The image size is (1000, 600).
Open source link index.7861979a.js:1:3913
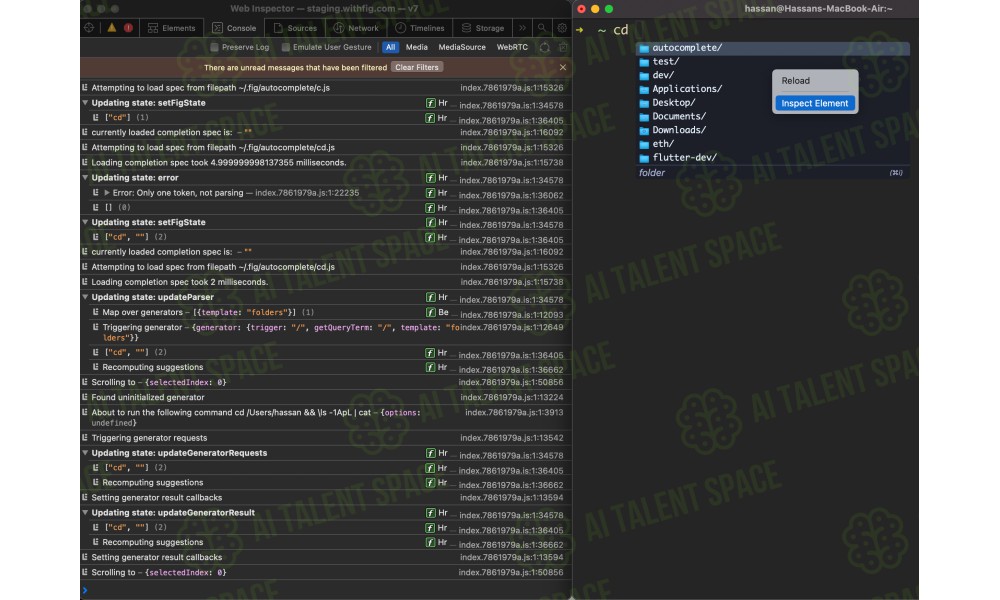click(514, 413)
